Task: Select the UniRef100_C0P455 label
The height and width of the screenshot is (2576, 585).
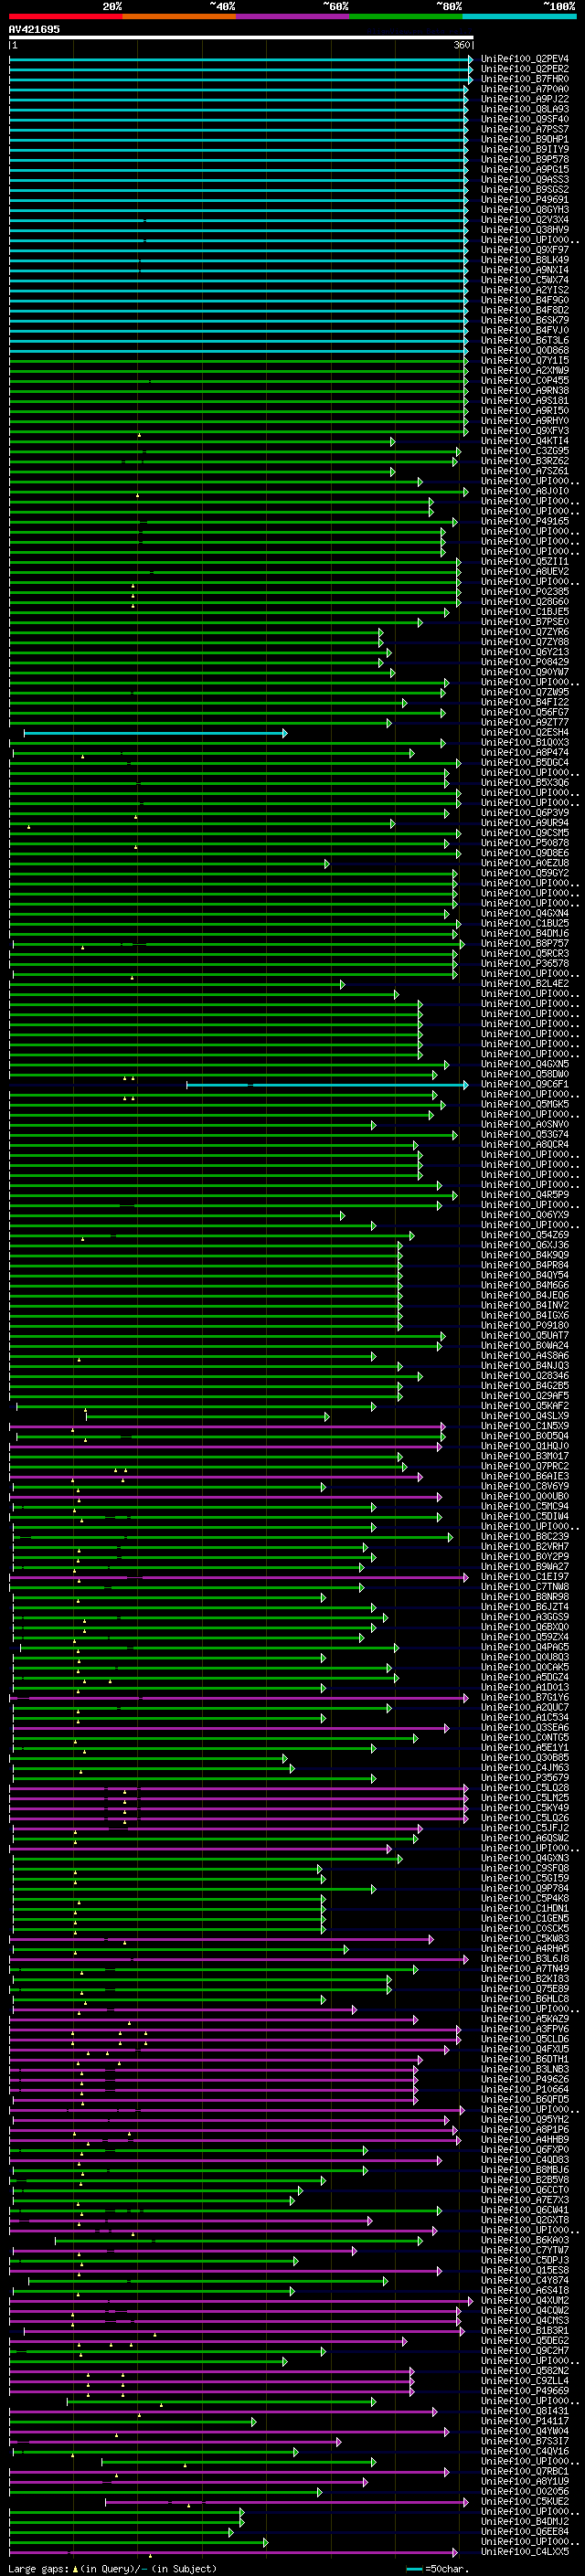Action: [525, 380]
